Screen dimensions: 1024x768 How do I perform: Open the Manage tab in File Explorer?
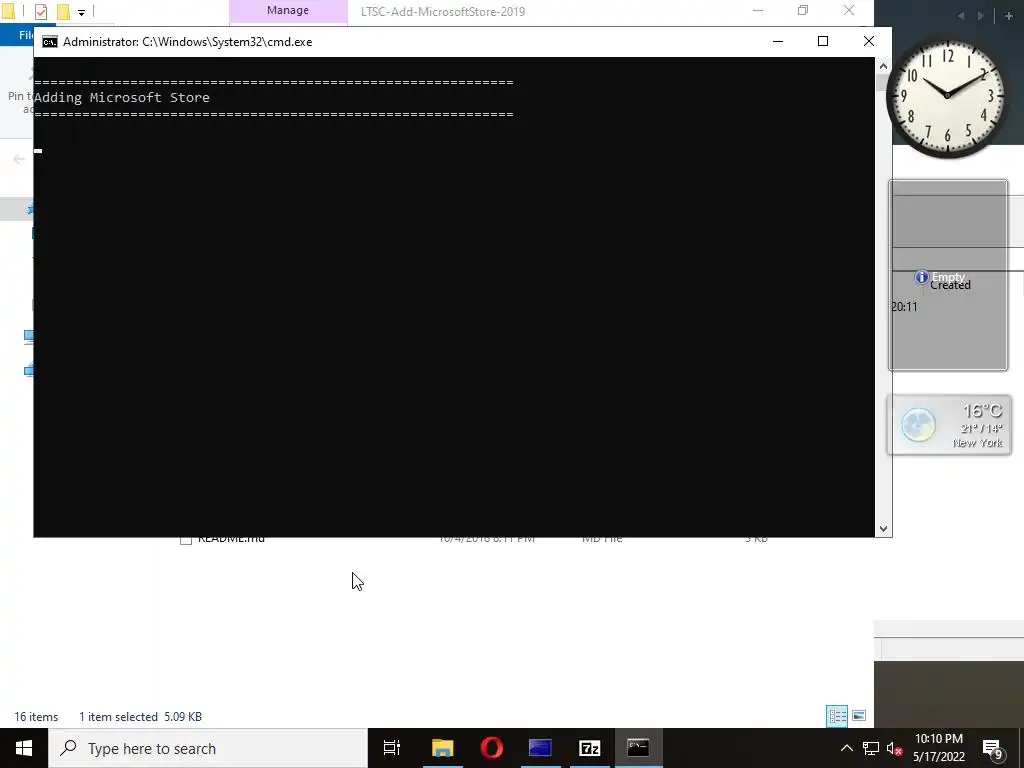[288, 10]
